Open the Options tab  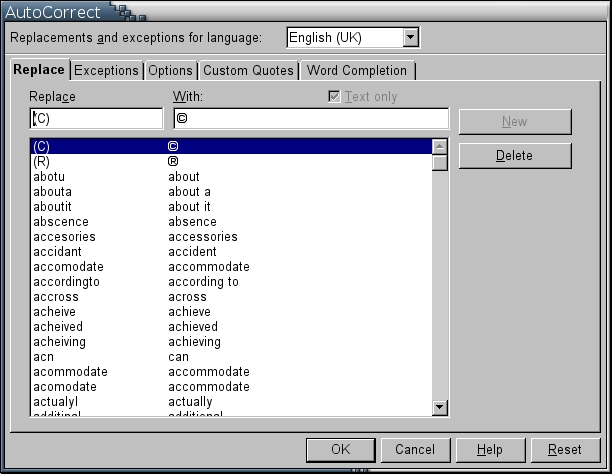pos(170,71)
